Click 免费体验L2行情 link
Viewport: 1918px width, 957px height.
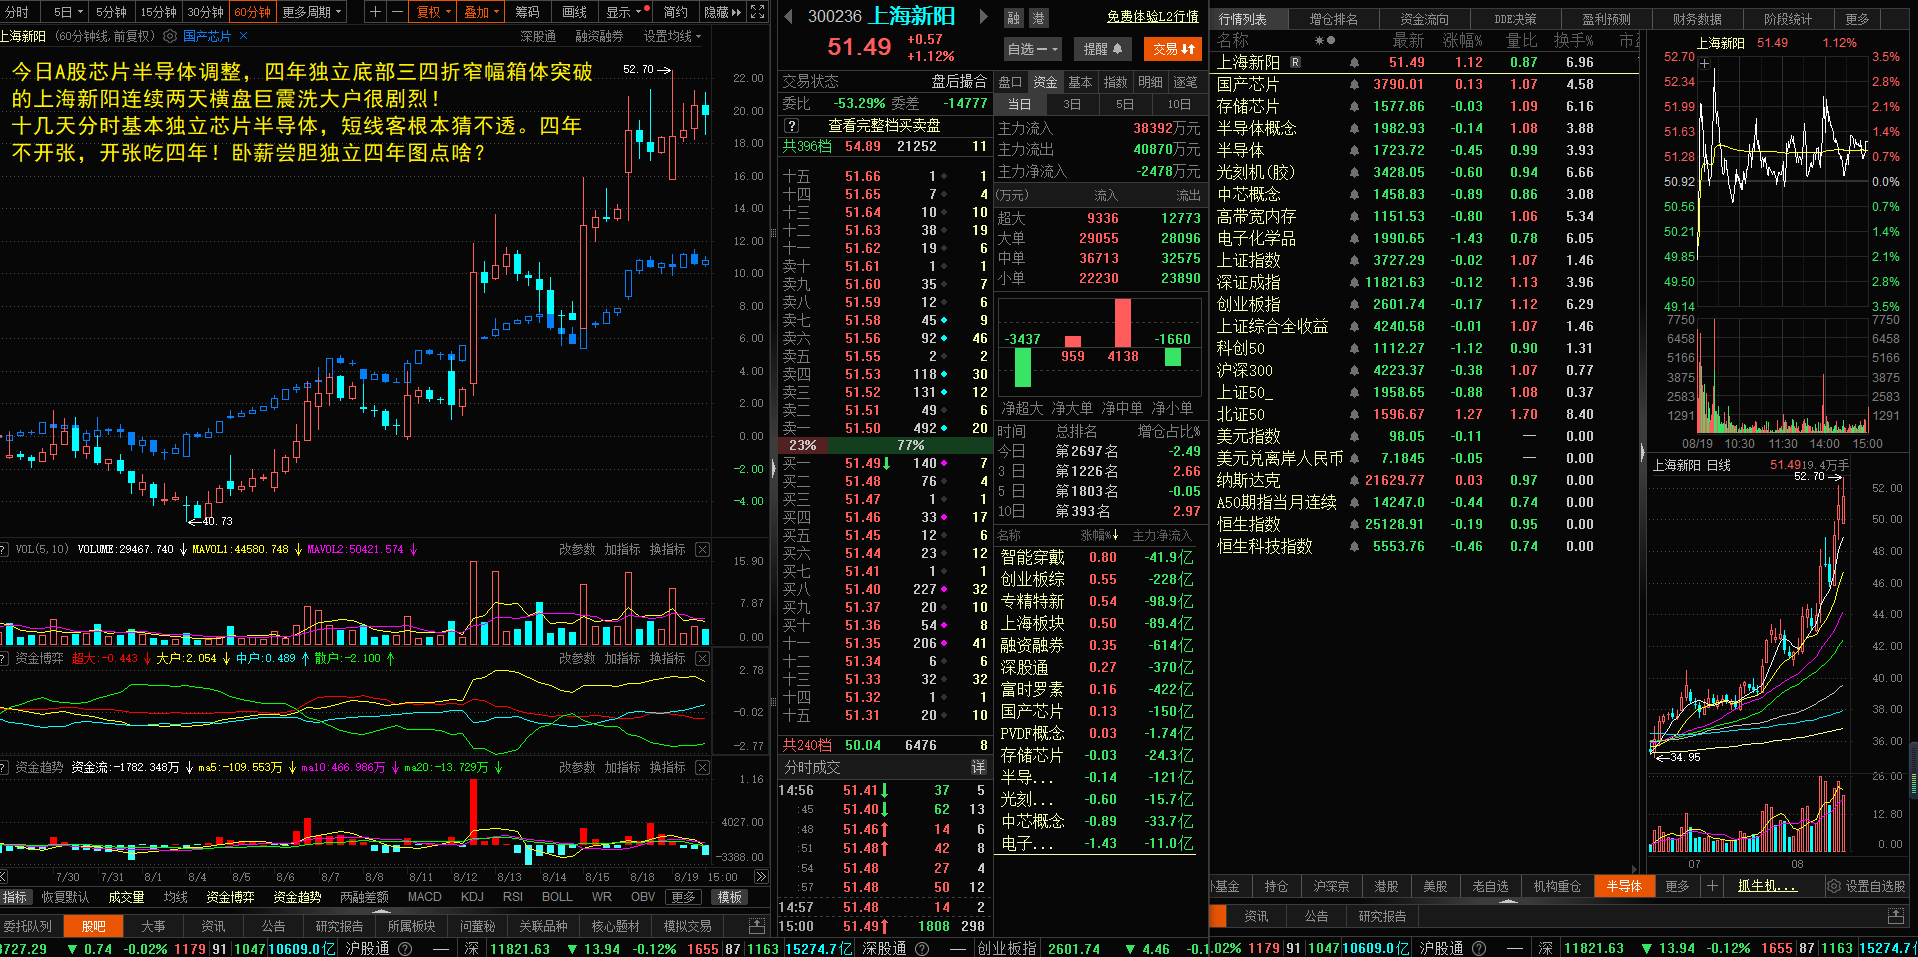pyautogui.click(x=1153, y=17)
